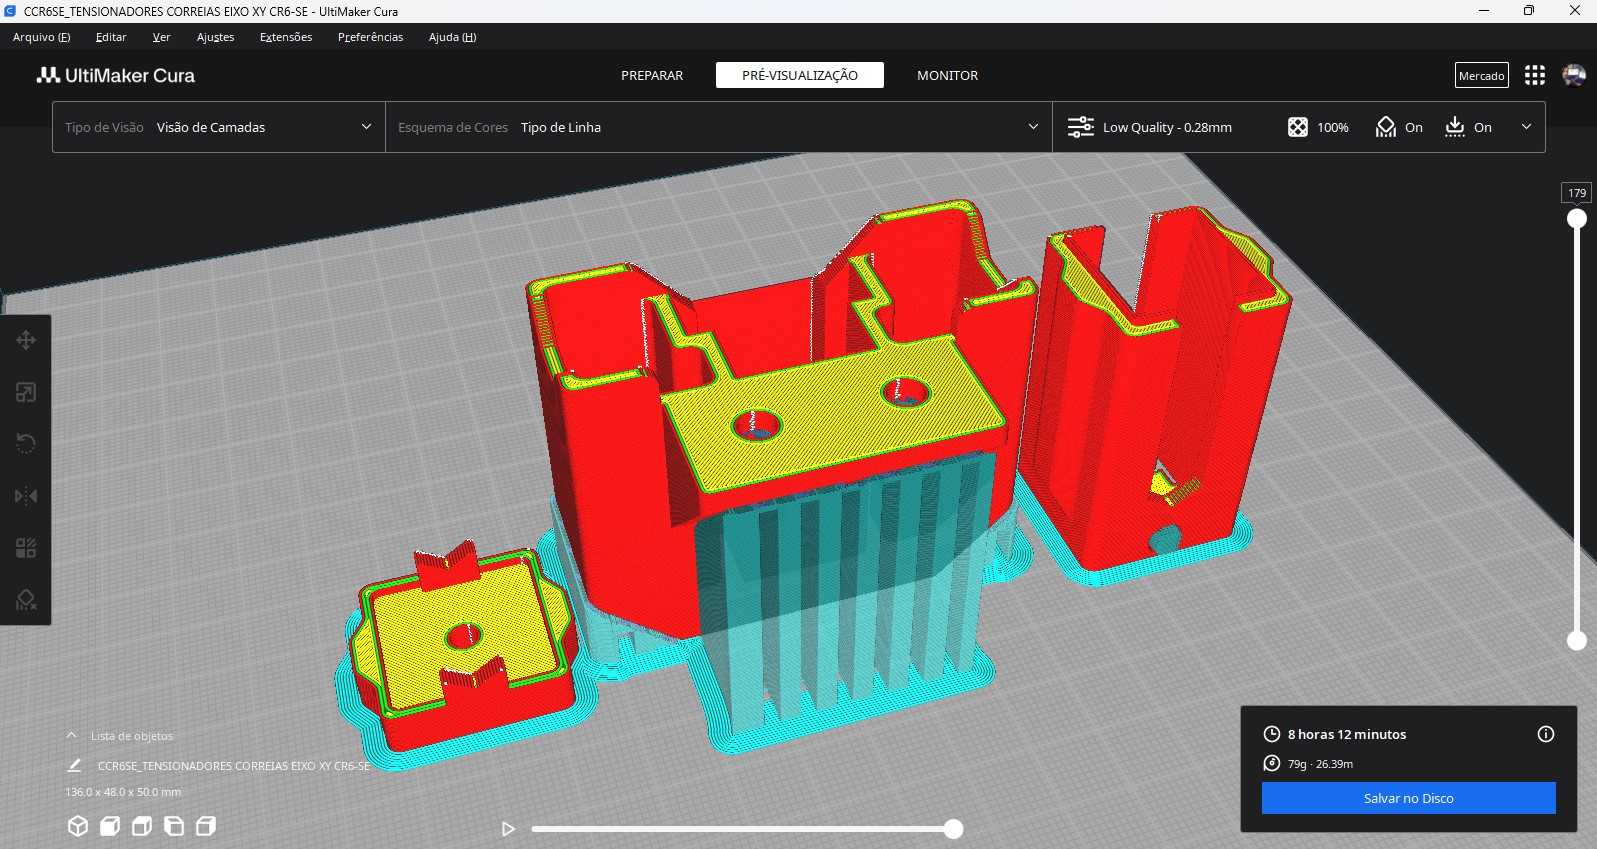Open the Preferências menu
This screenshot has width=1597, height=849.
click(370, 37)
